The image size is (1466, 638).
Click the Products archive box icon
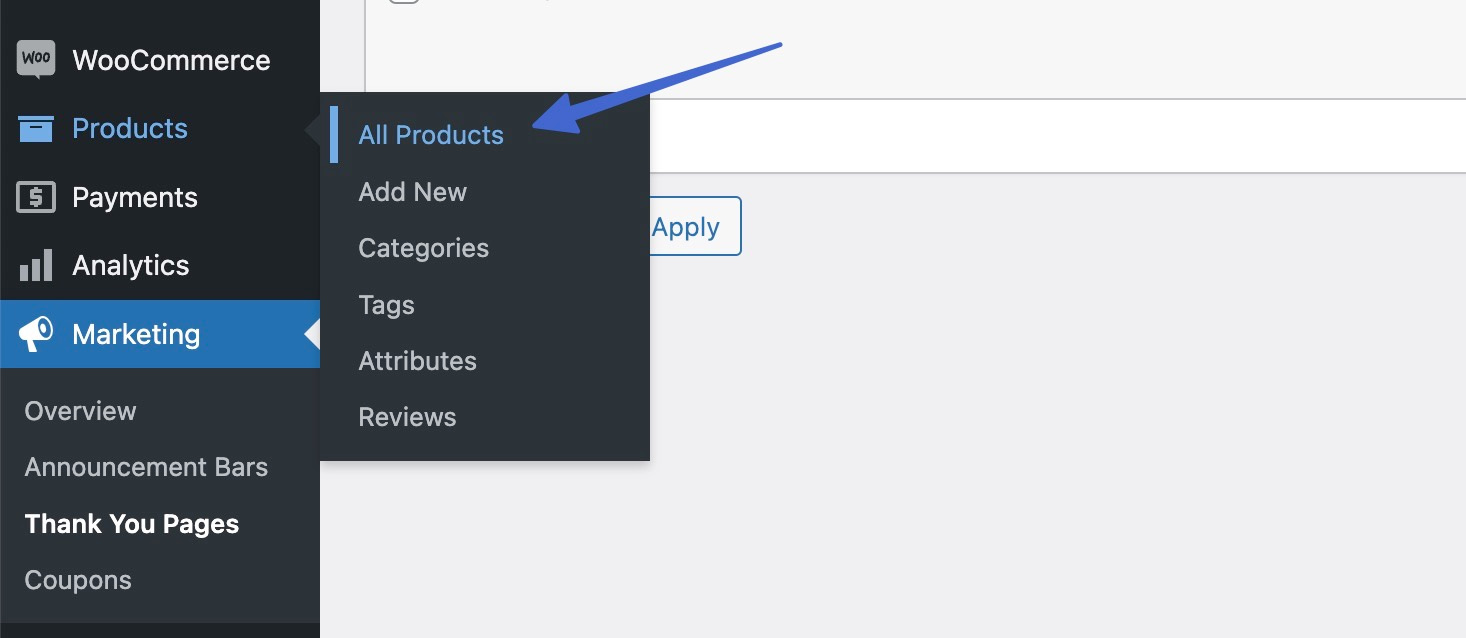(x=36, y=129)
